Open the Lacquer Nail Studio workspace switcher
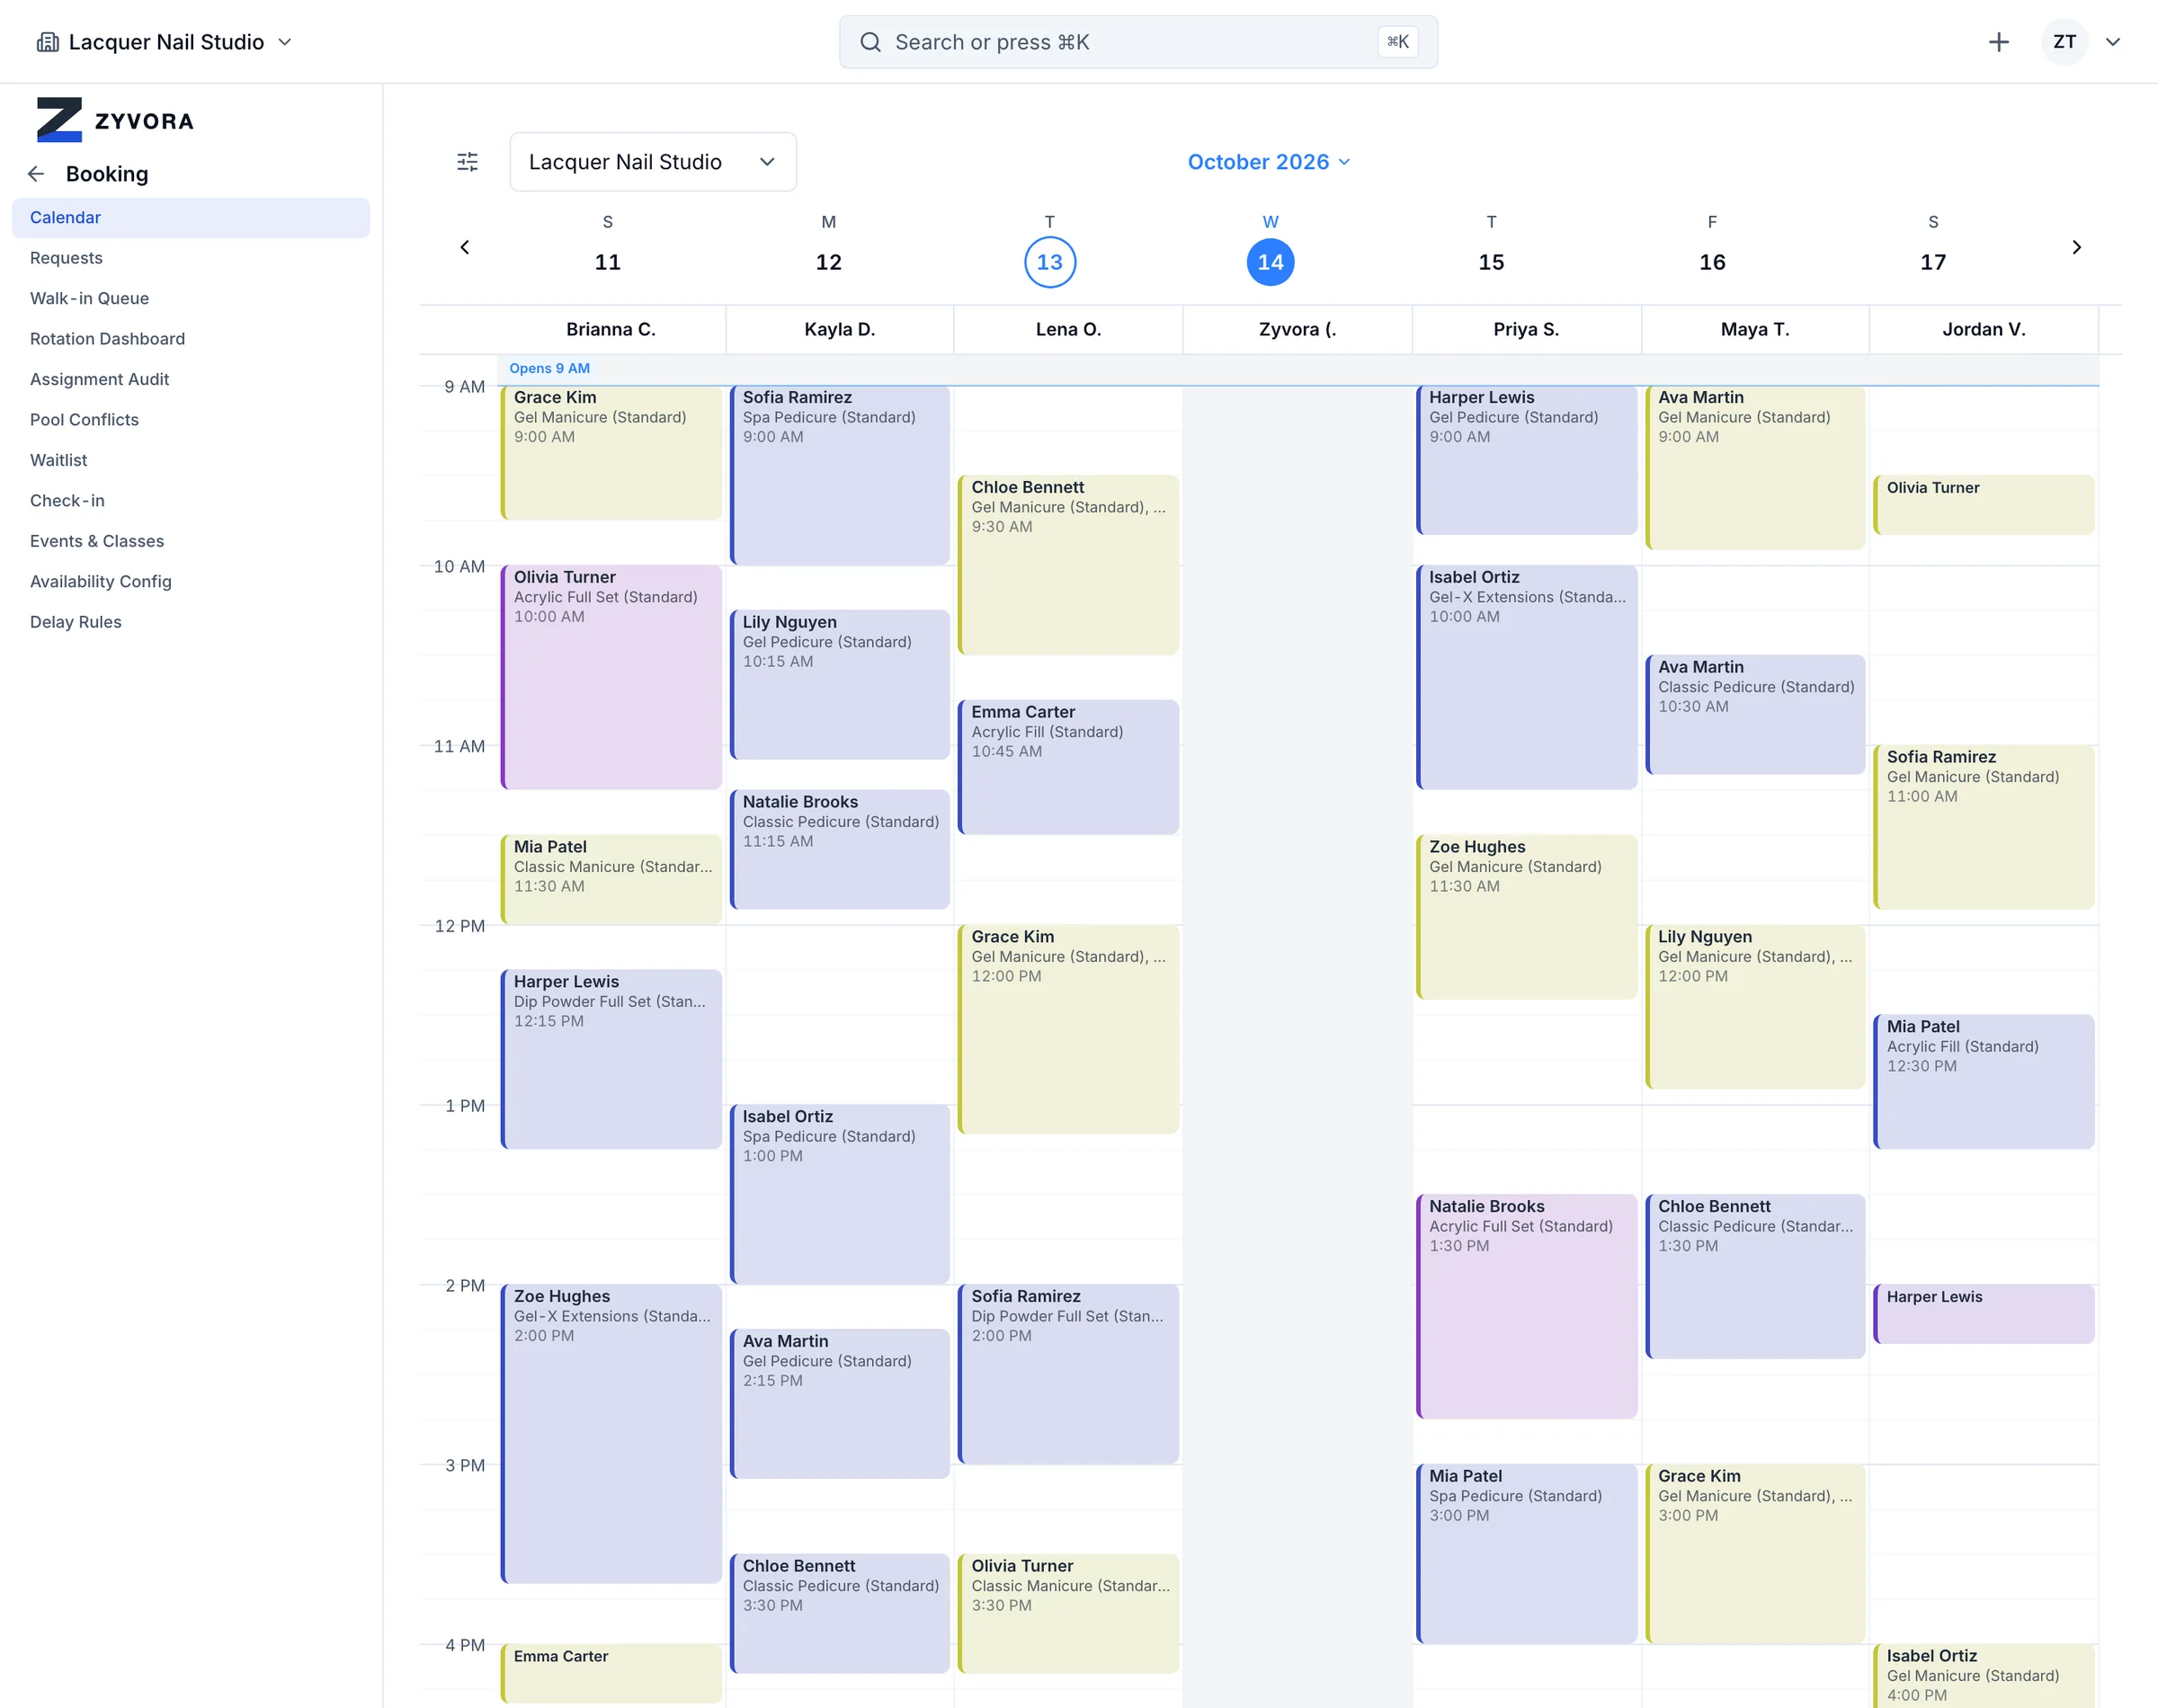The height and width of the screenshot is (1708, 2158). pyautogui.click(x=165, y=42)
